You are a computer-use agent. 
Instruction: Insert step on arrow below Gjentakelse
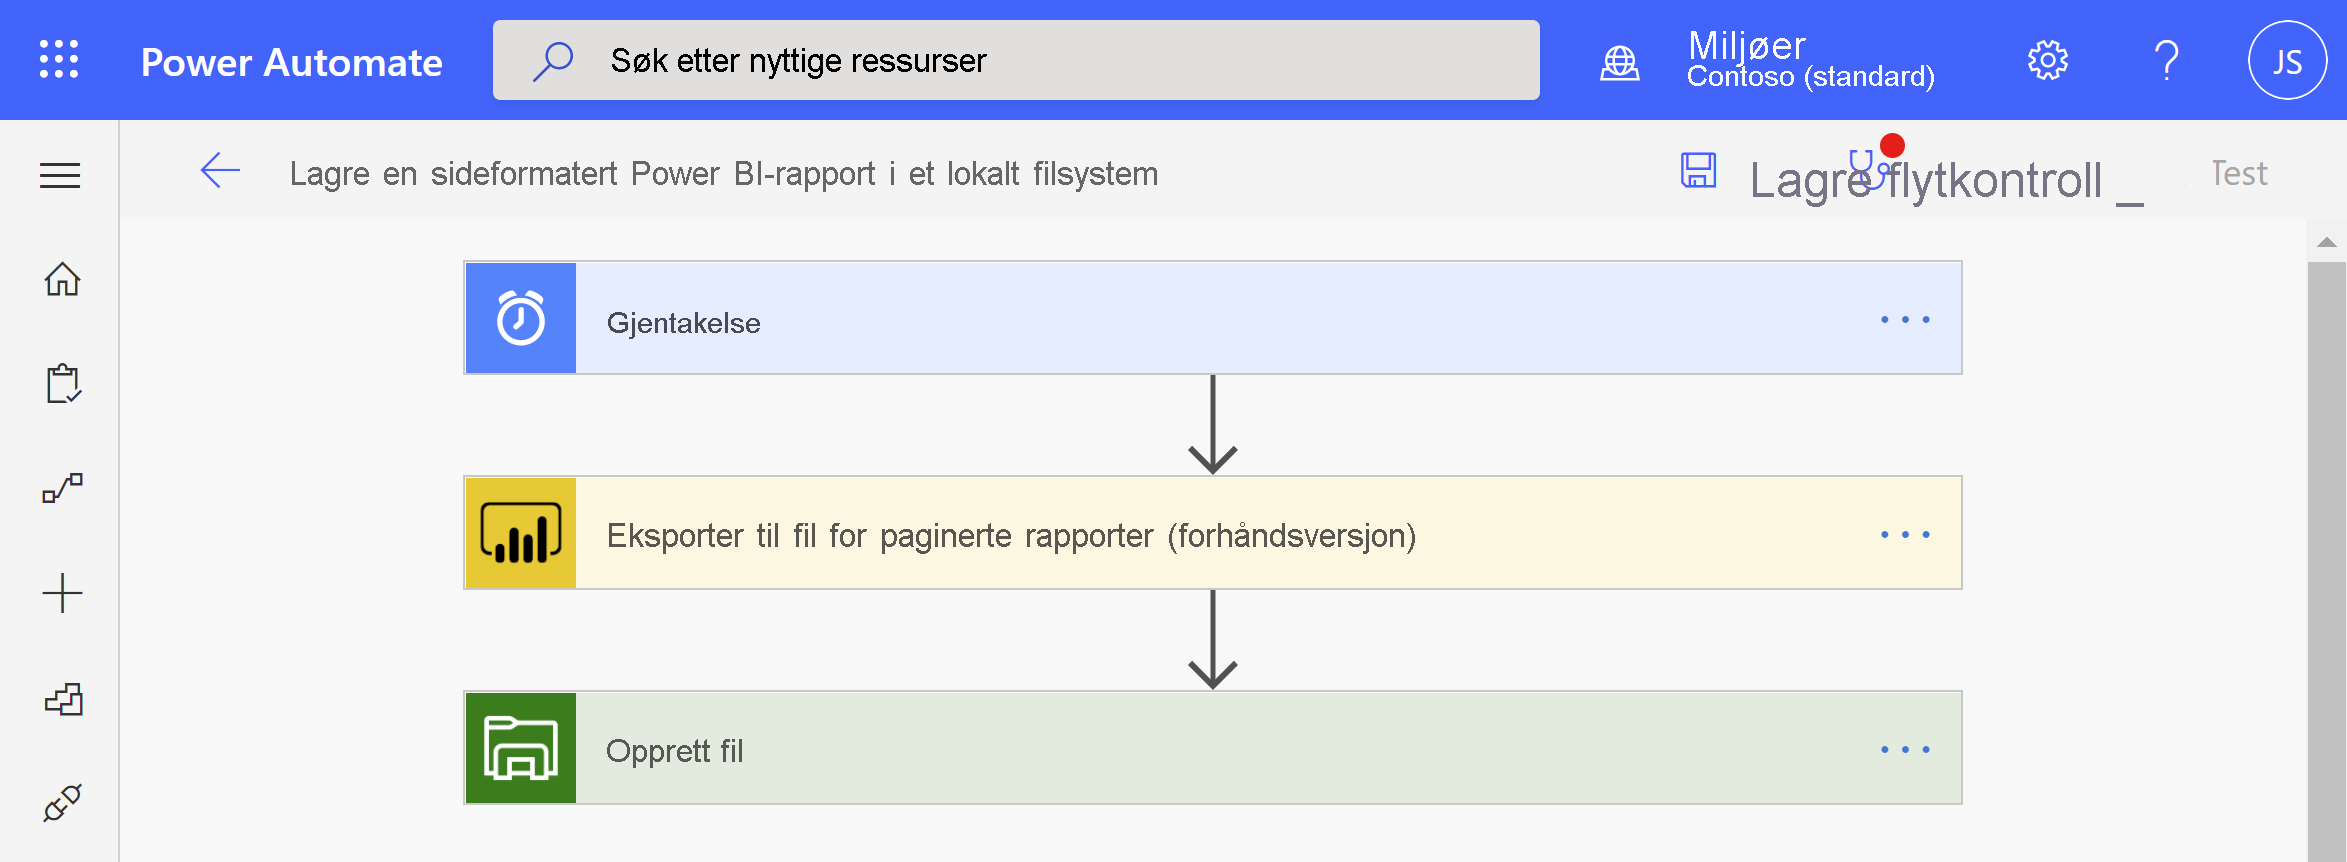pyautogui.click(x=1213, y=425)
